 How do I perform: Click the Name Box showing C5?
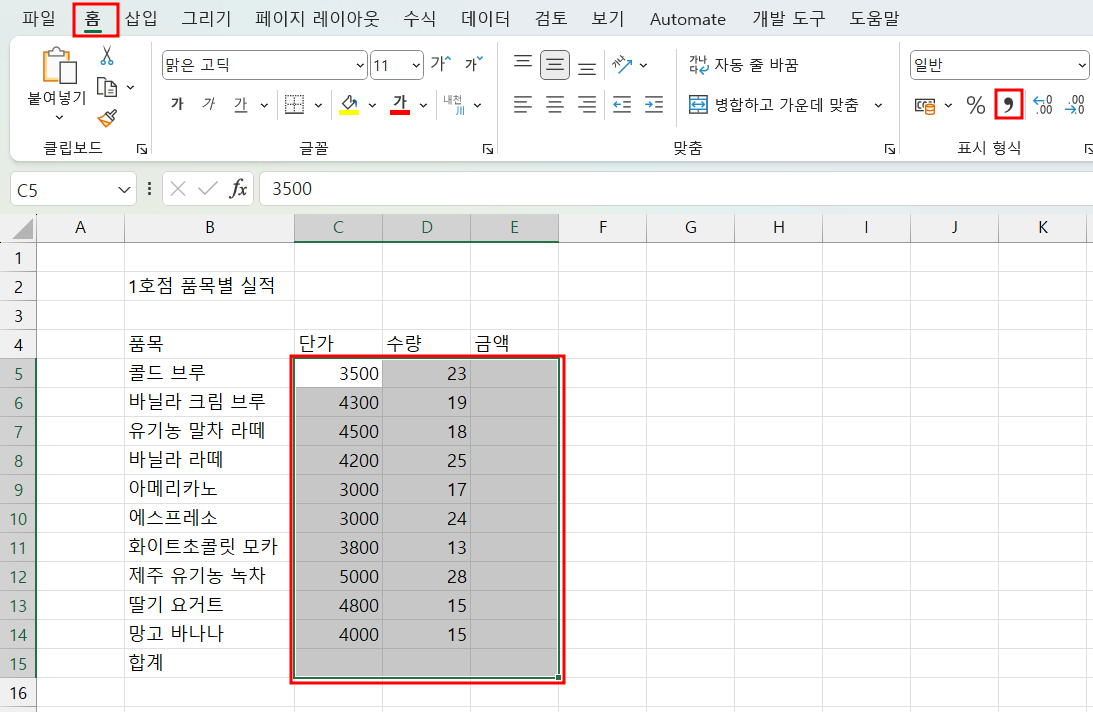click(62, 190)
